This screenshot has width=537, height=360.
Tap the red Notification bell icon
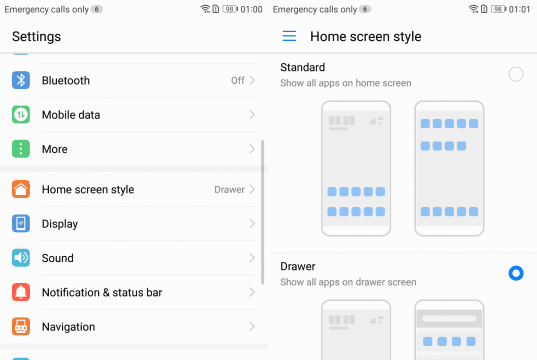(x=21, y=292)
